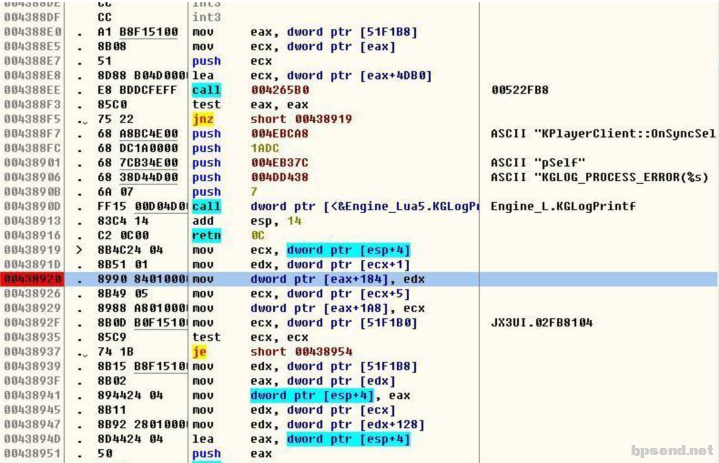This screenshot has height=463, width=719.
Task: Select address 004388E0 in address column
Action: (x=33, y=32)
